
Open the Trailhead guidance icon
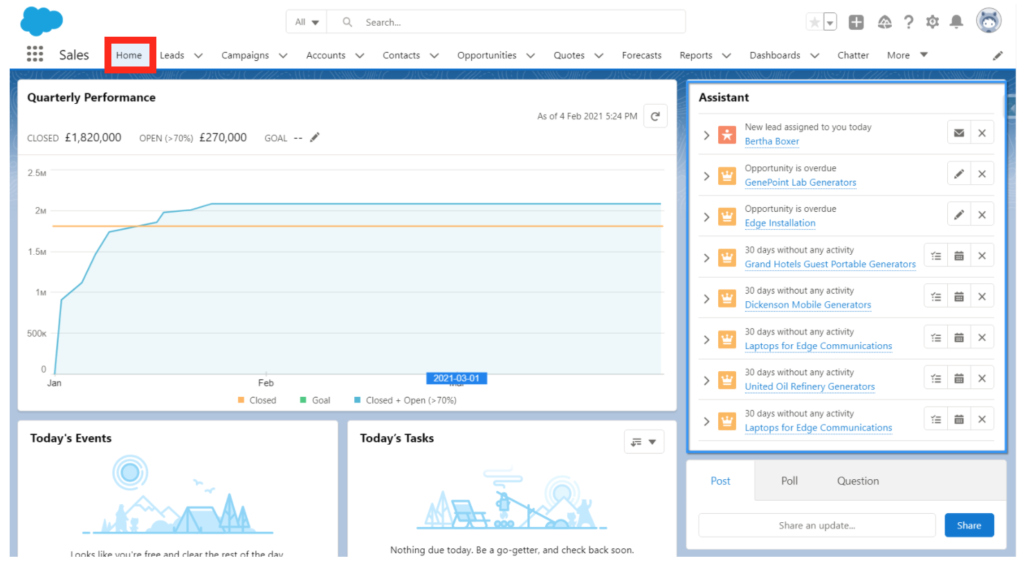click(x=884, y=22)
